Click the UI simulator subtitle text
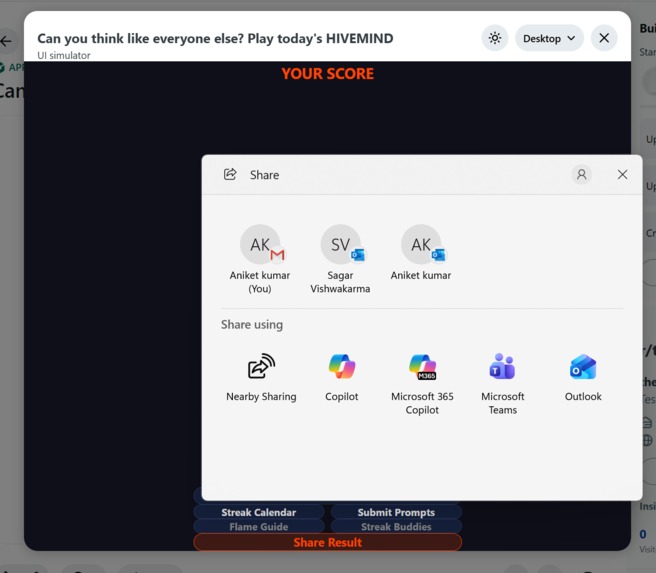Image resolution: width=656 pixels, height=573 pixels. pos(64,55)
